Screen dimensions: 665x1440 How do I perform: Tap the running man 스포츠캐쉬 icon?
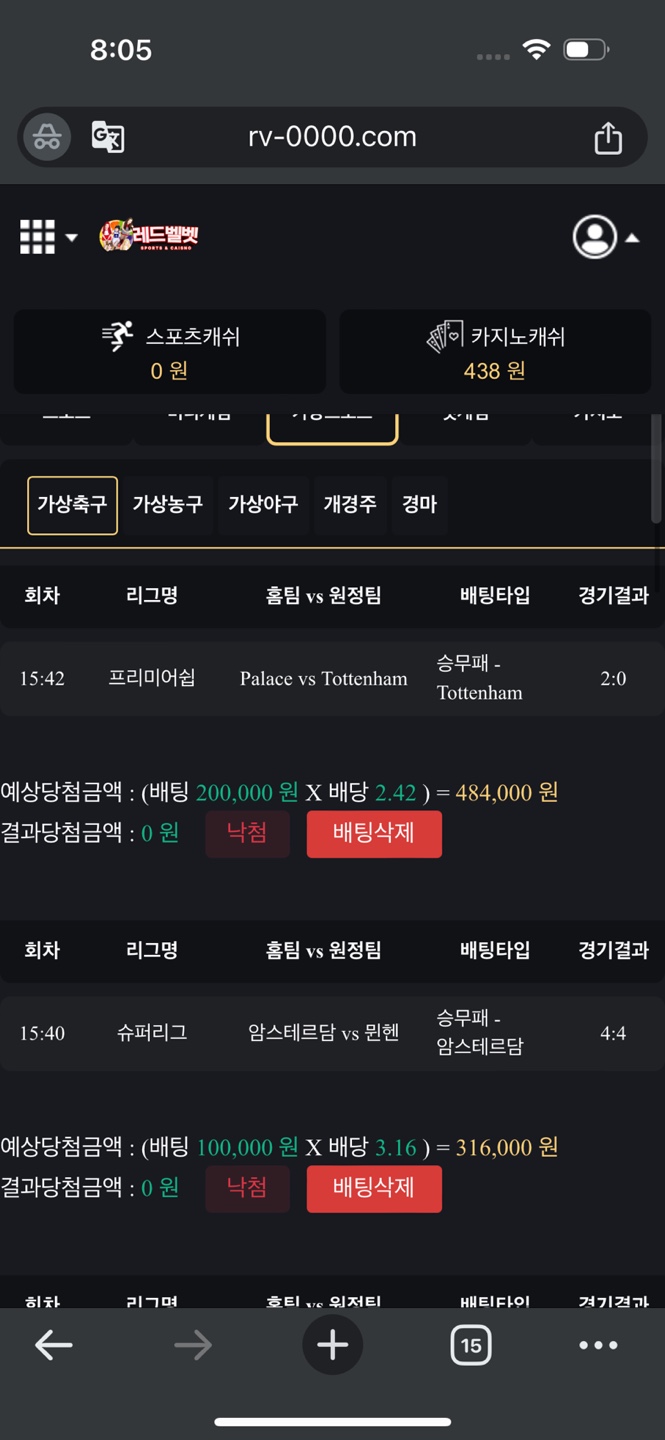point(118,337)
